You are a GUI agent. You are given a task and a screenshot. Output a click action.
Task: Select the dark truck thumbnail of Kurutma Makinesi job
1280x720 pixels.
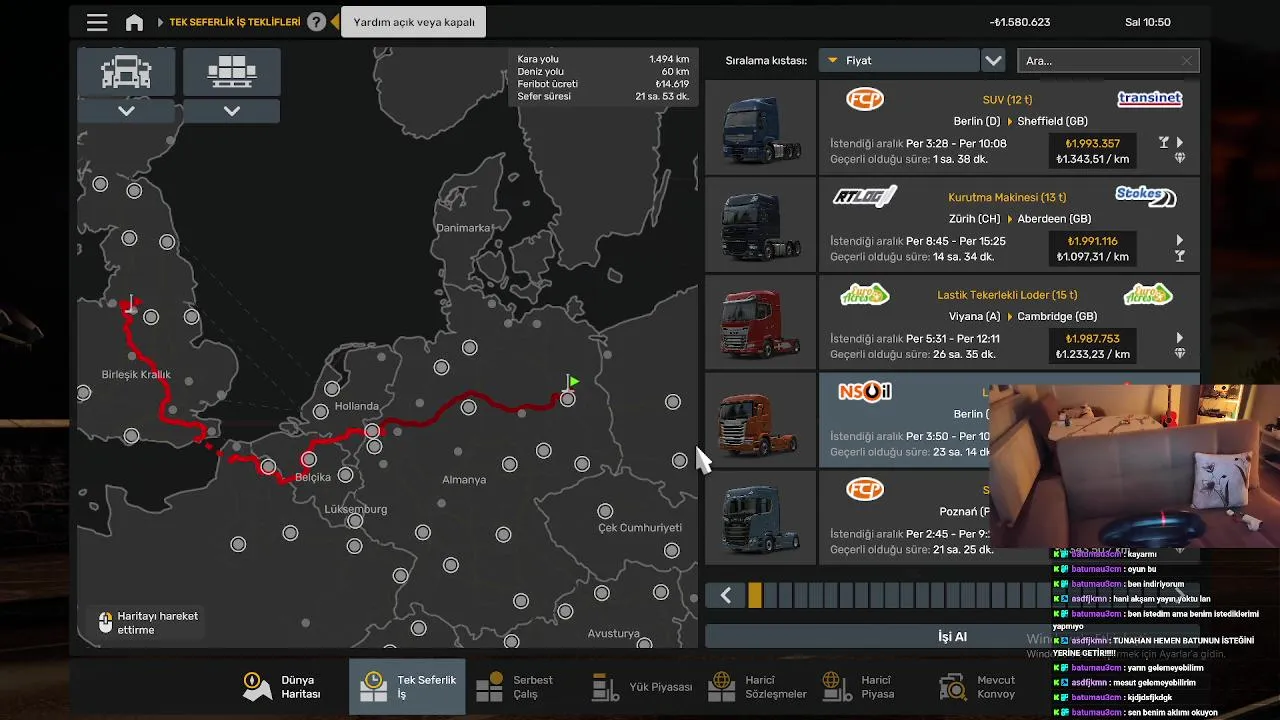coord(760,226)
